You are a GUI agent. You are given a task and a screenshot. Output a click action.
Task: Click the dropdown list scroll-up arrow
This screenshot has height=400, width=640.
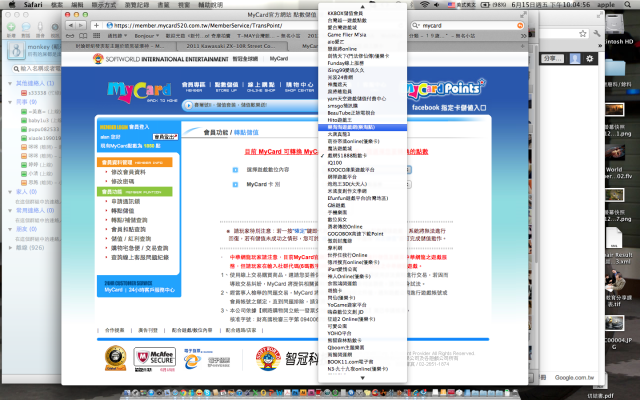362,6
